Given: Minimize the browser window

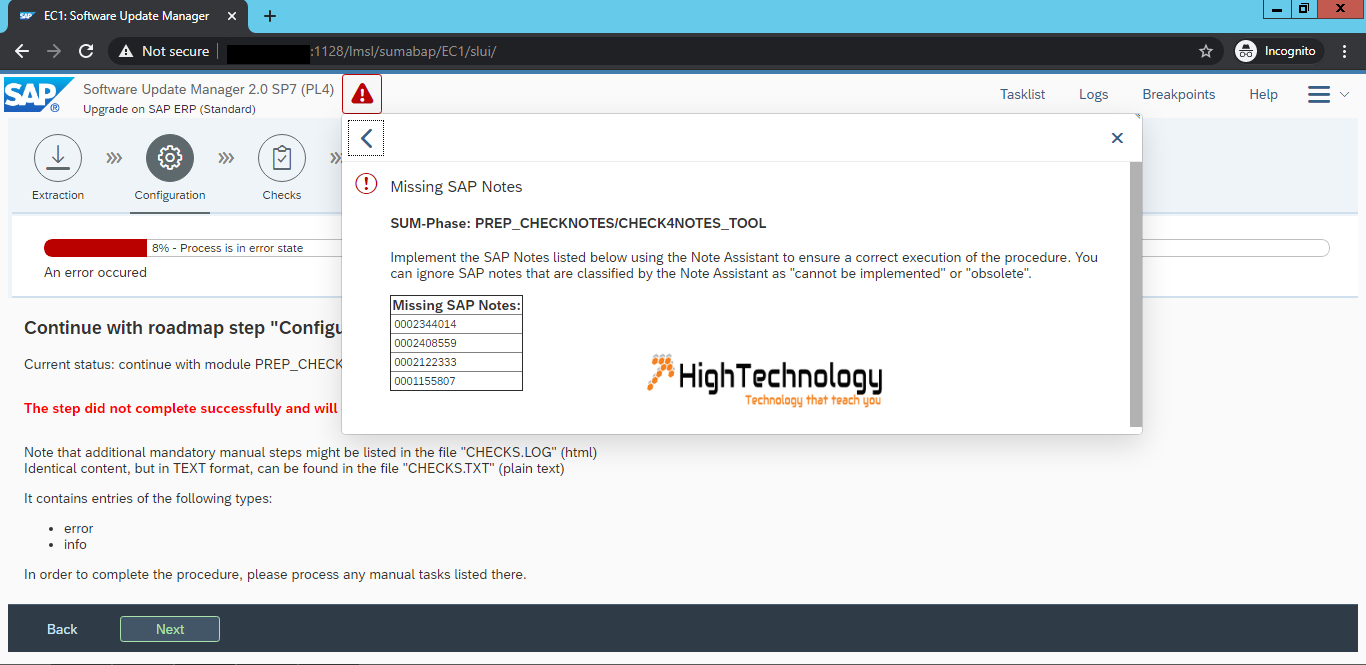Looking at the screenshot, I should click(x=1277, y=9).
